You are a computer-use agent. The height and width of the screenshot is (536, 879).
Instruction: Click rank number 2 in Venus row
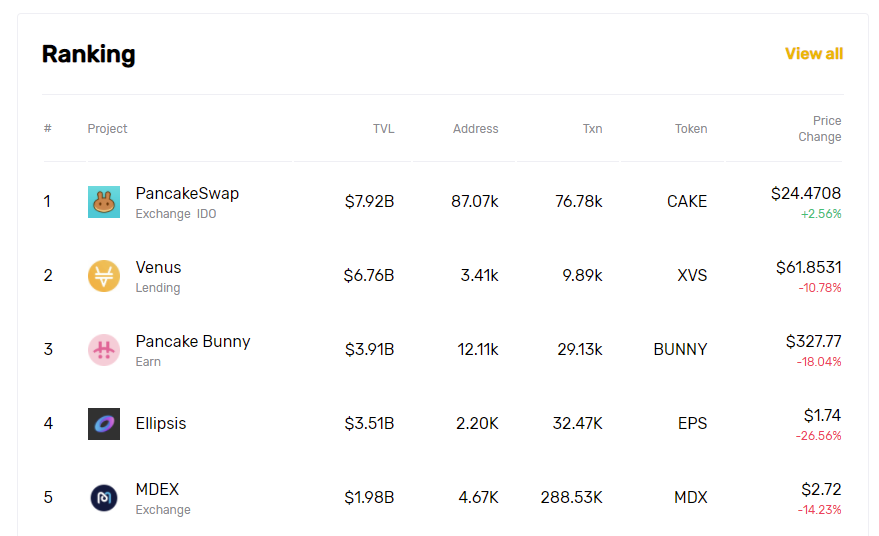[x=48, y=276]
